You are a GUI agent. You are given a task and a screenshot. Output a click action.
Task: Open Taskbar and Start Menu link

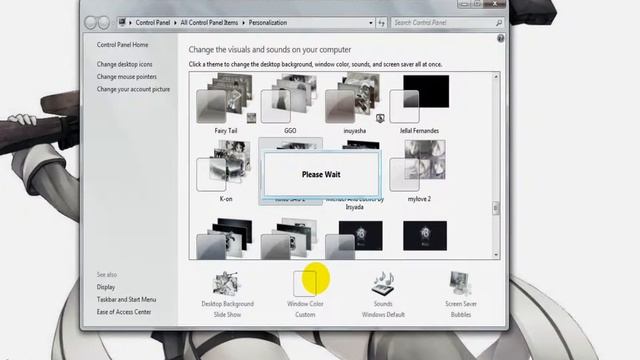click(126, 299)
